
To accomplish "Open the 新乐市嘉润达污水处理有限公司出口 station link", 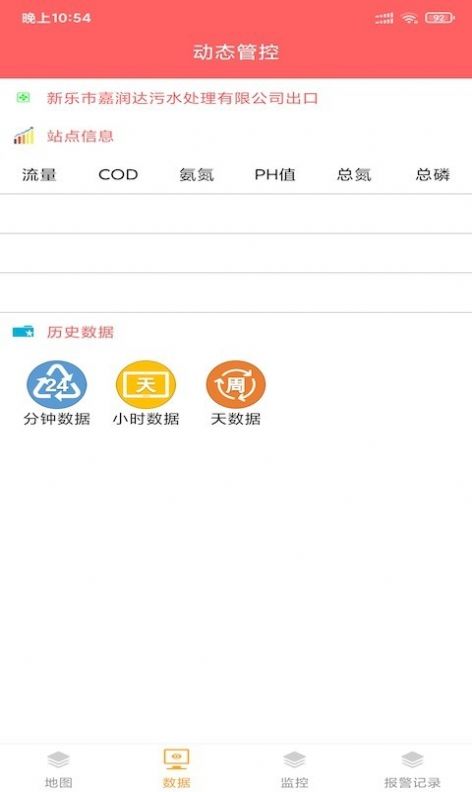I will coord(182,97).
